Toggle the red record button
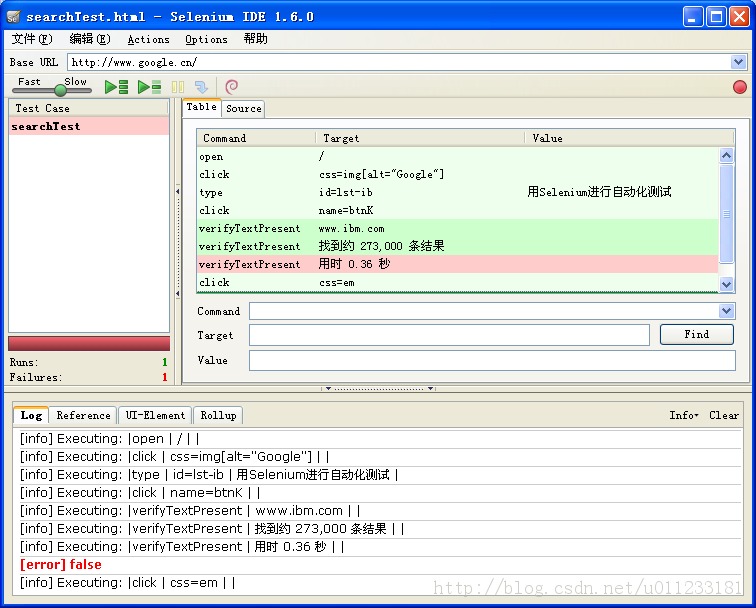This screenshot has height=608, width=756. (x=740, y=87)
